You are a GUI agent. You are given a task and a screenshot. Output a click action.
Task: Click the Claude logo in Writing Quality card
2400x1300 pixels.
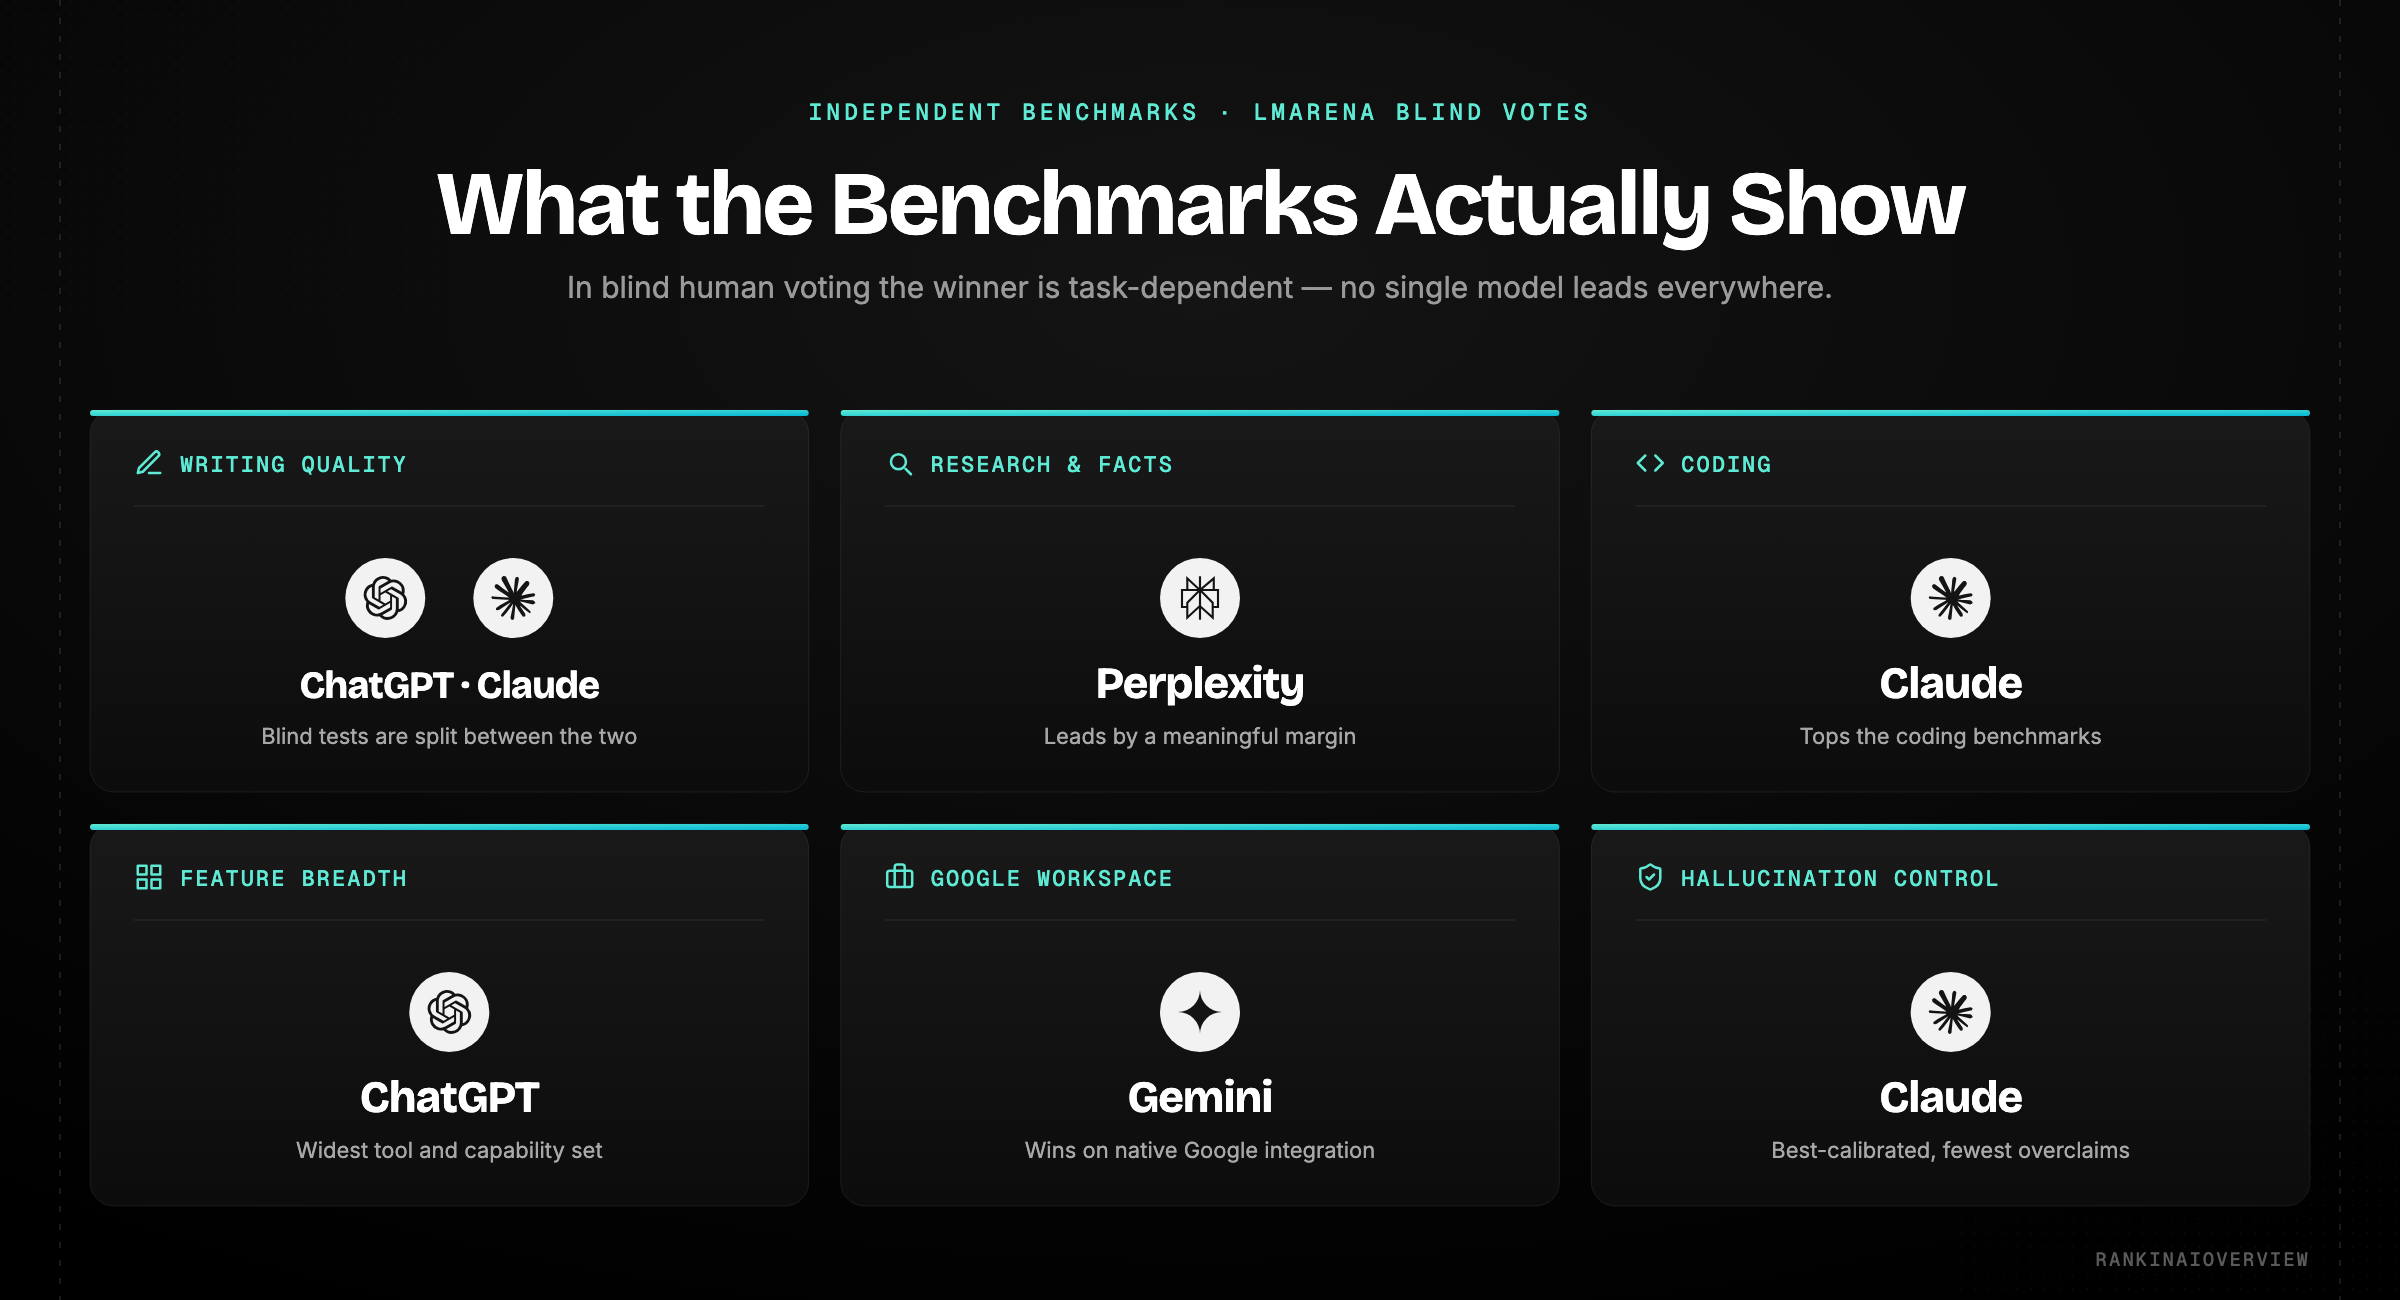513,598
